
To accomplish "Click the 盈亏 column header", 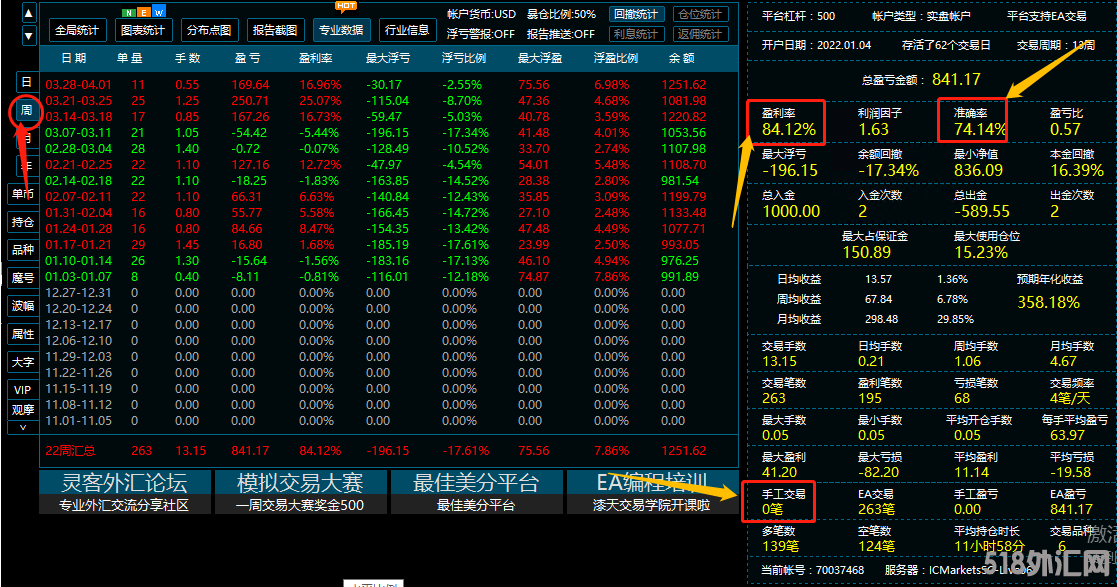I will [x=248, y=58].
